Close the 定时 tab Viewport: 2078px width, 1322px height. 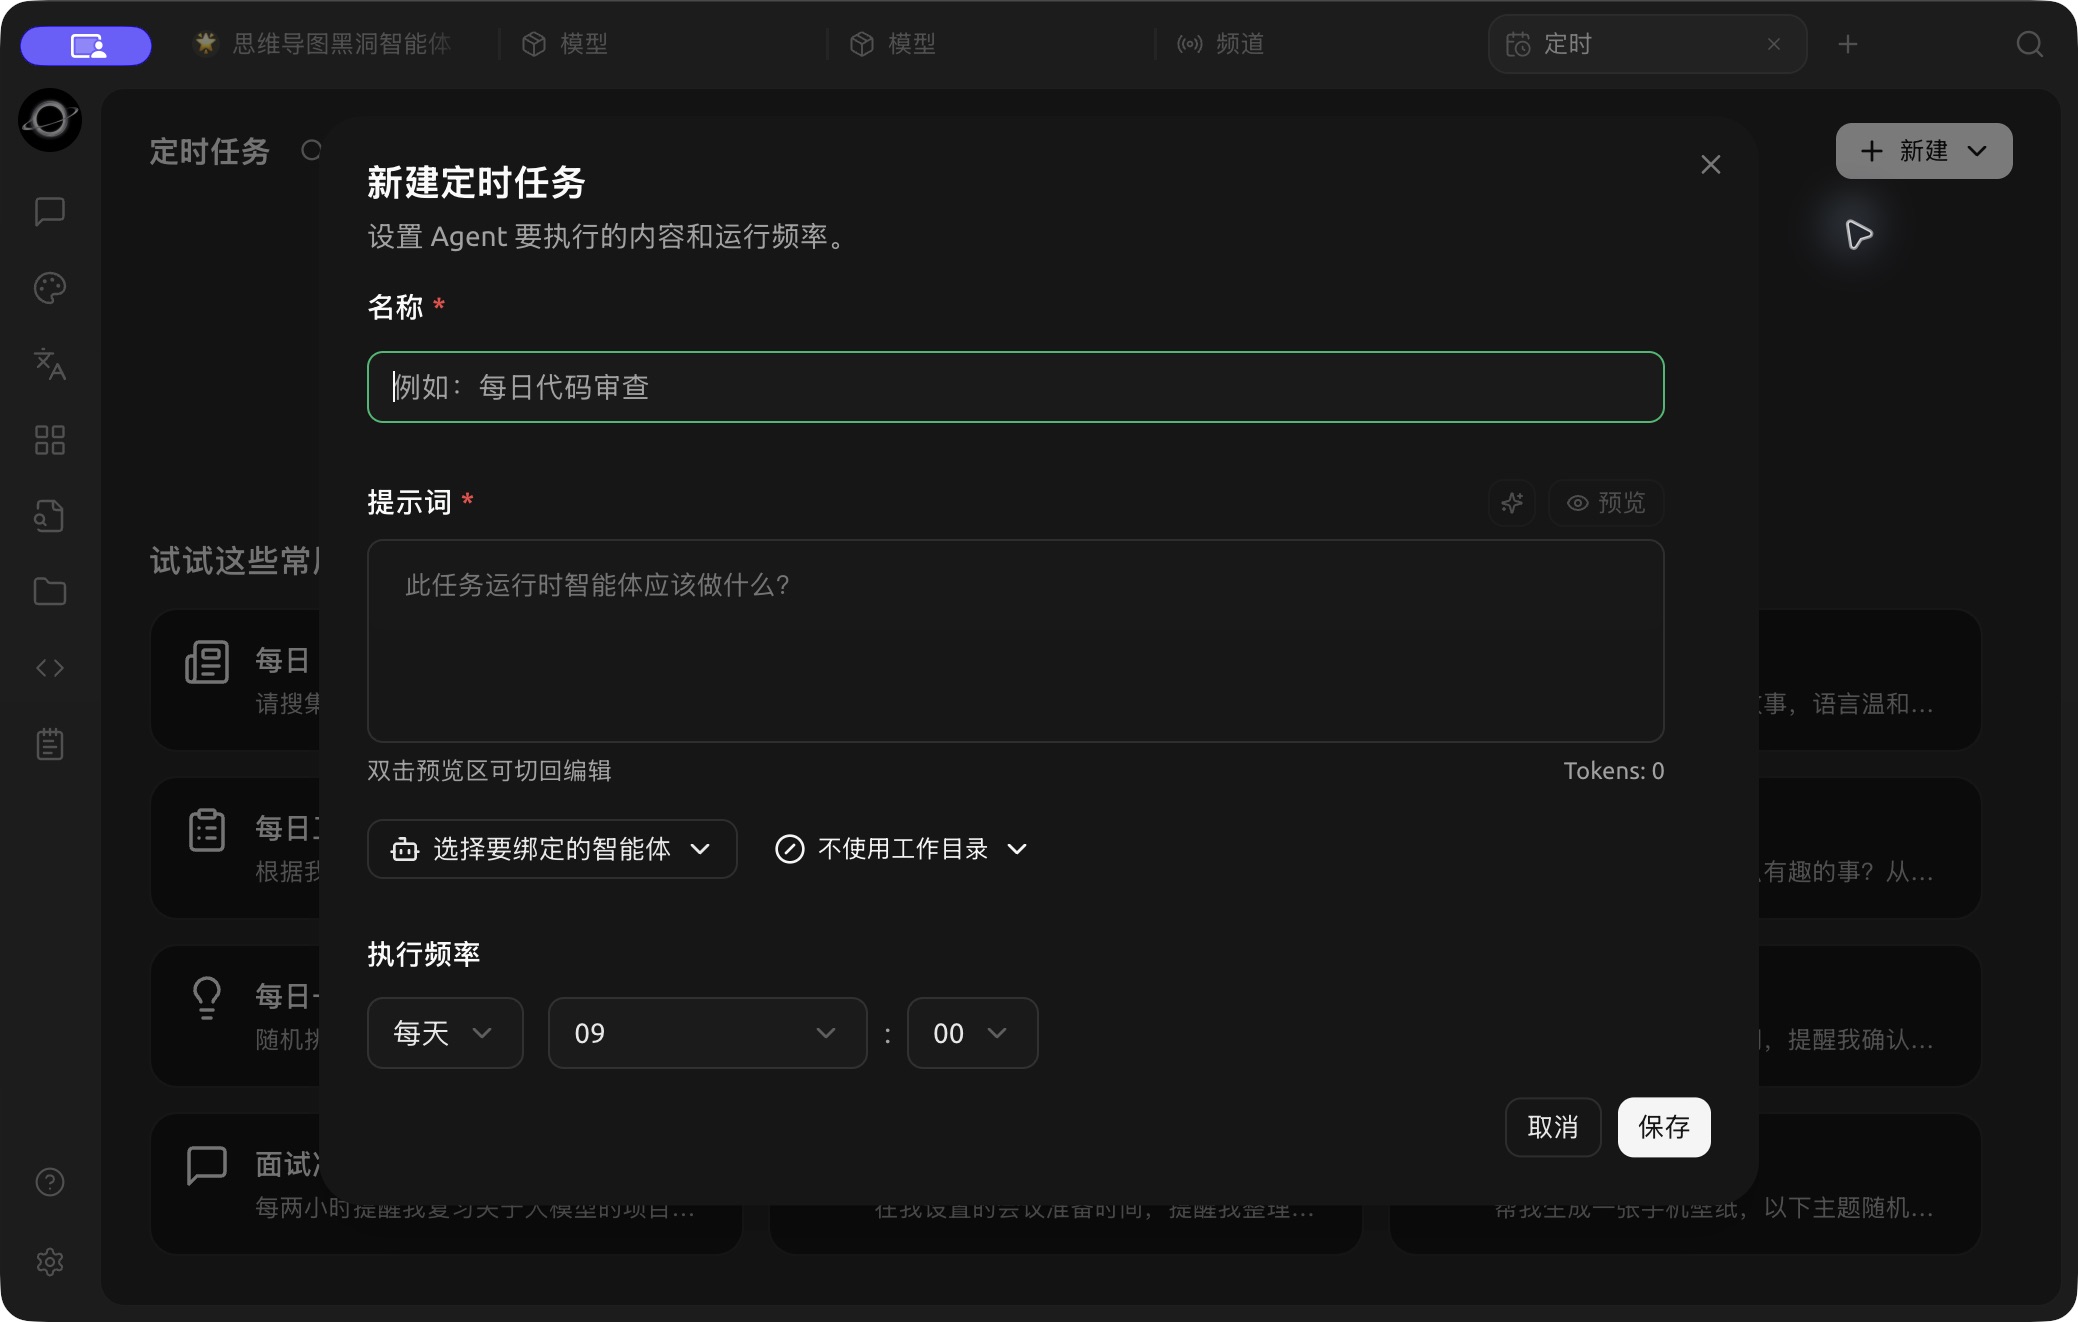(1774, 44)
